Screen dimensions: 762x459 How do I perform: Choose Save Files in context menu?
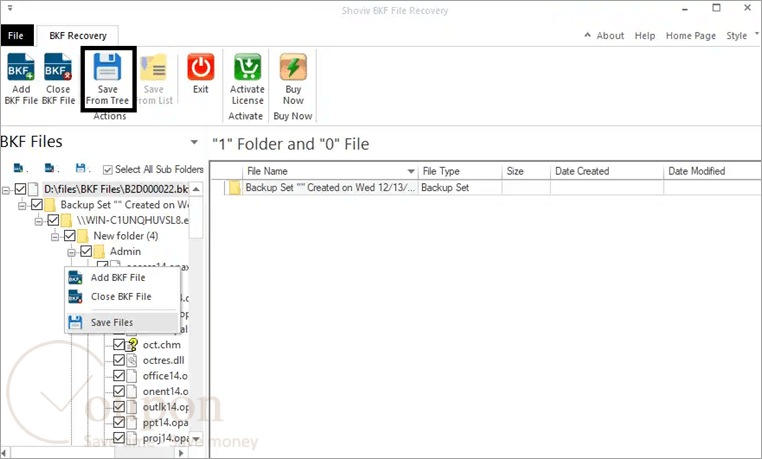(122, 322)
